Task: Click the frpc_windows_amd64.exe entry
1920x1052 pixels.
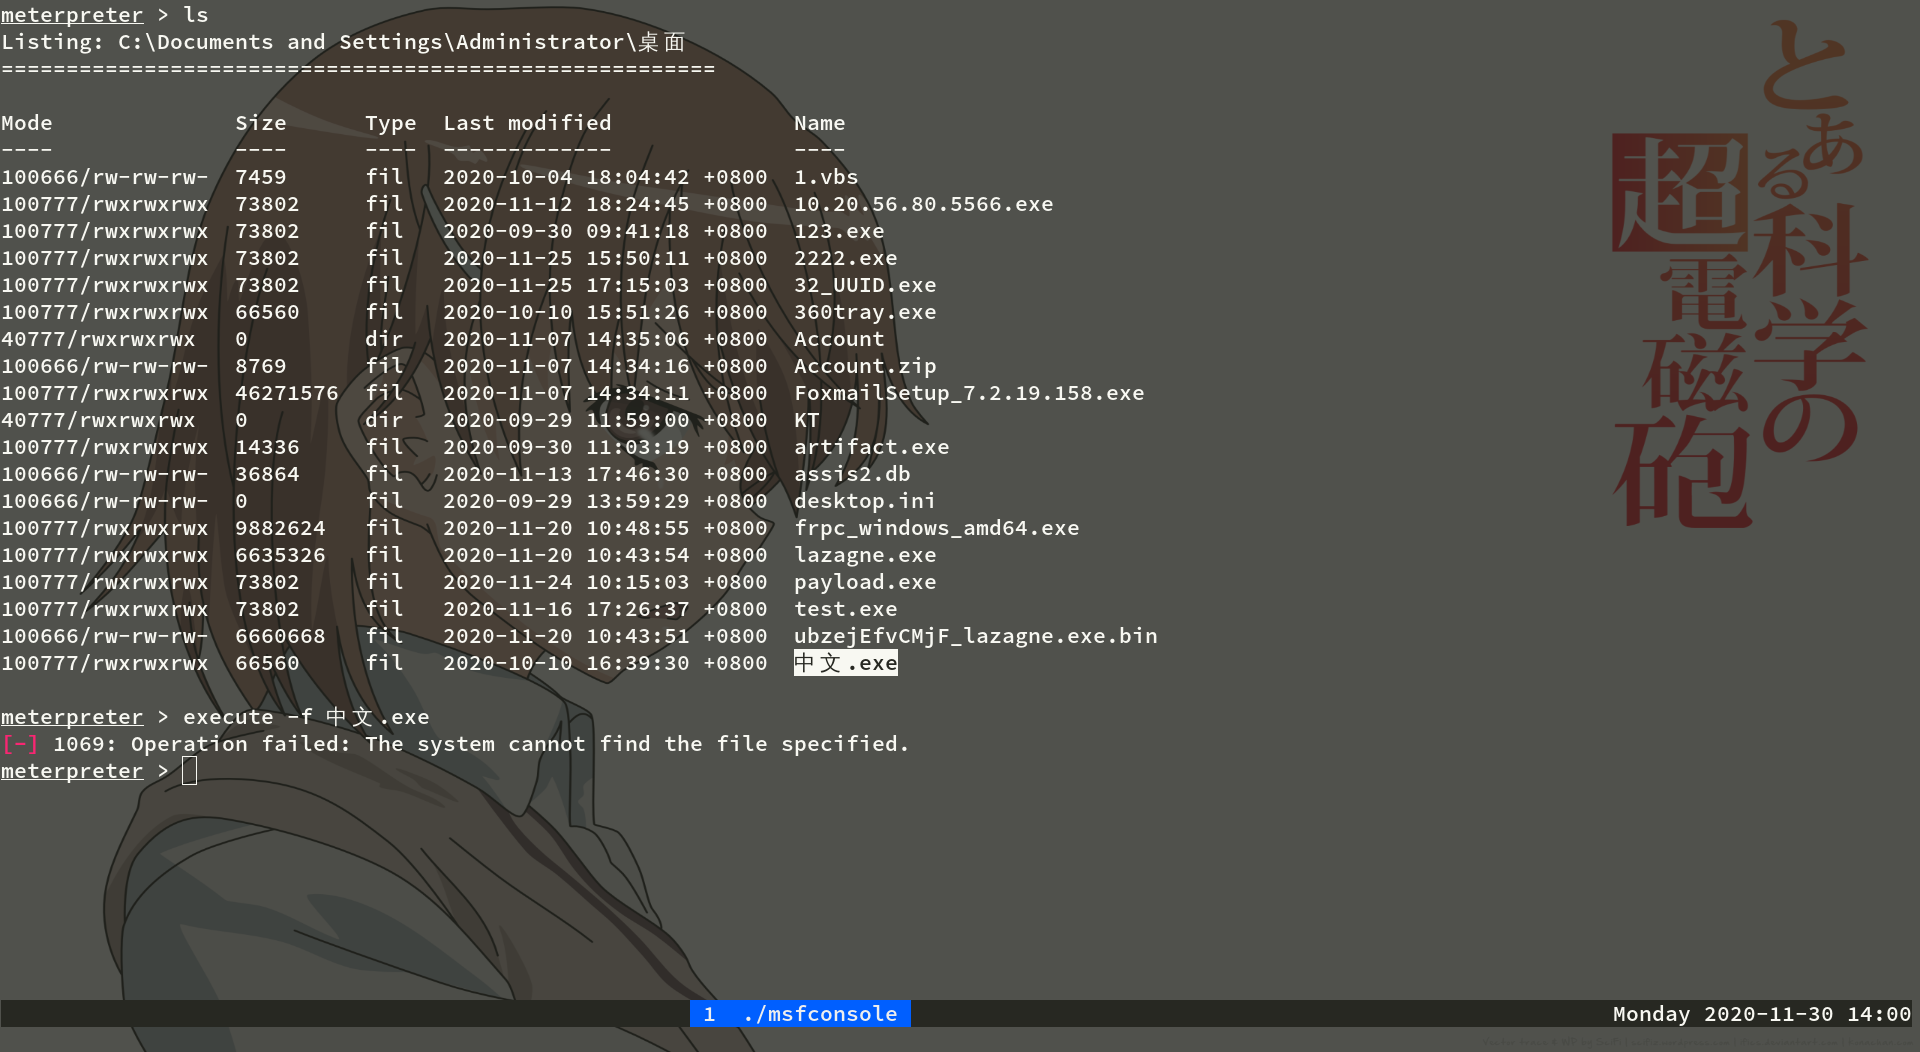Action: click(x=936, y=527)
